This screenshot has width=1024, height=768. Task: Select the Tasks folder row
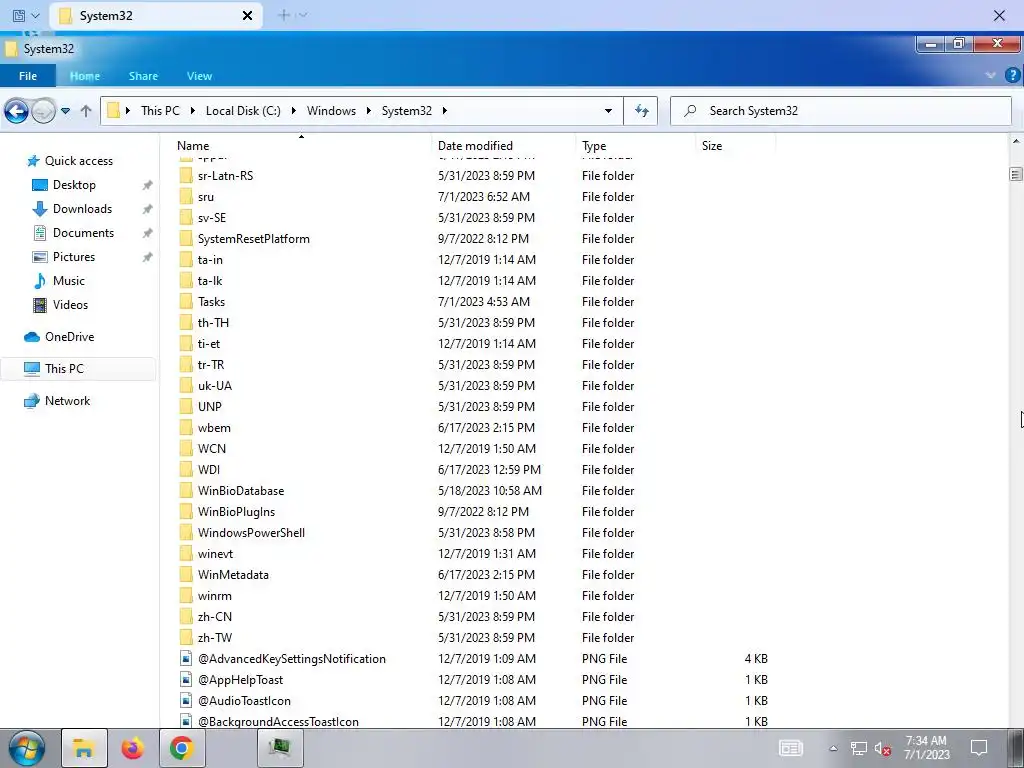click(475, 302)
